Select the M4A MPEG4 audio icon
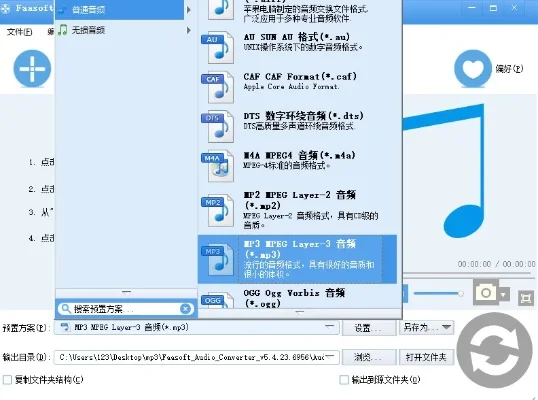The image size is (538, 400). (x=219, y=166)
